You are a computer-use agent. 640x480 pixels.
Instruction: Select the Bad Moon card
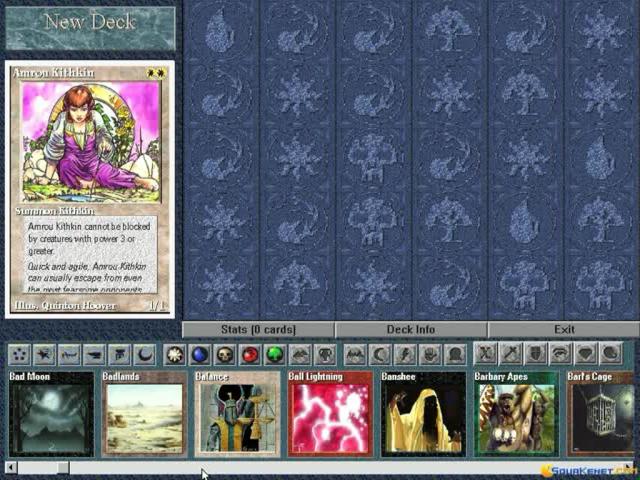click(51, 414)
